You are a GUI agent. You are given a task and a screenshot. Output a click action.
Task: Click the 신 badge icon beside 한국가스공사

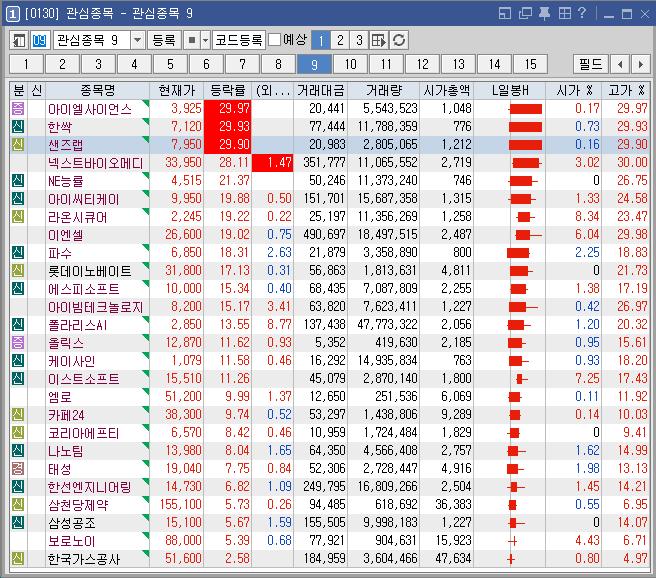click(x=18, y=558)
